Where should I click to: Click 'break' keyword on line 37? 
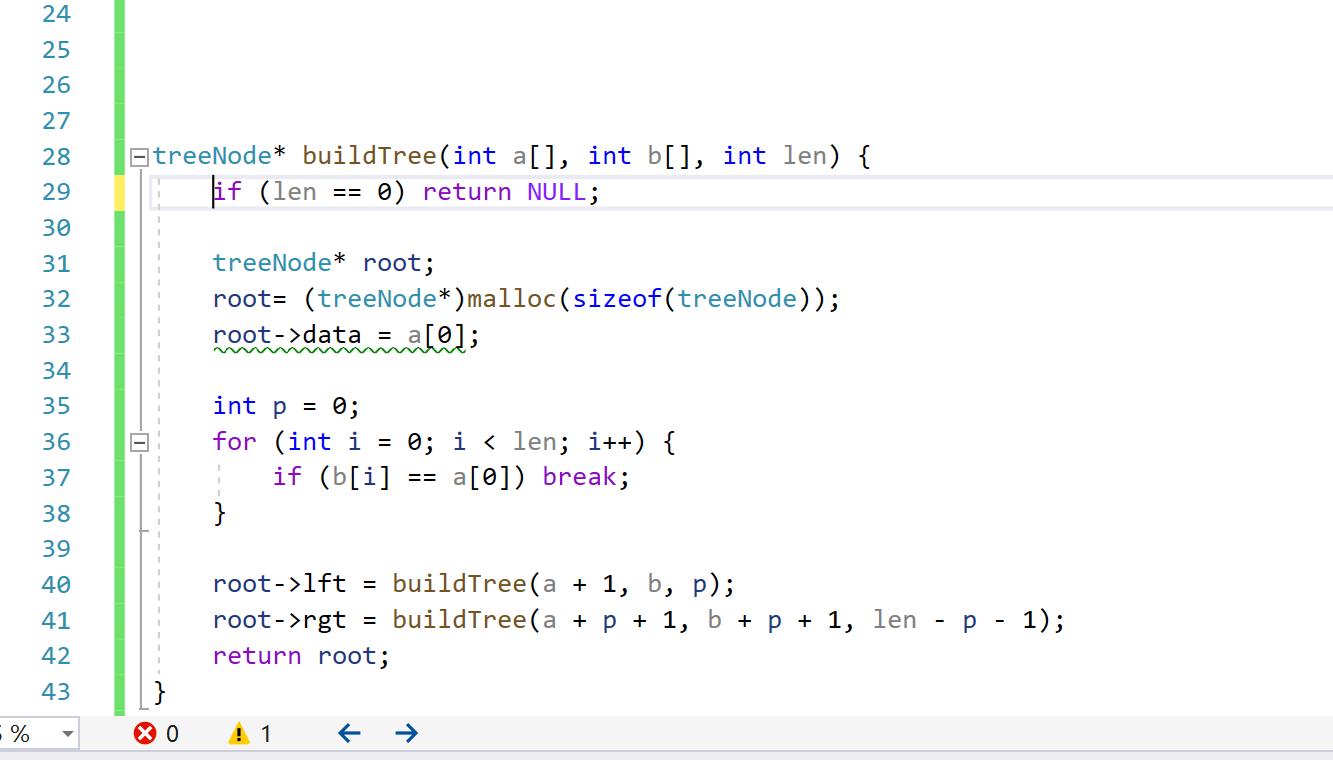(x=579, y=477)
